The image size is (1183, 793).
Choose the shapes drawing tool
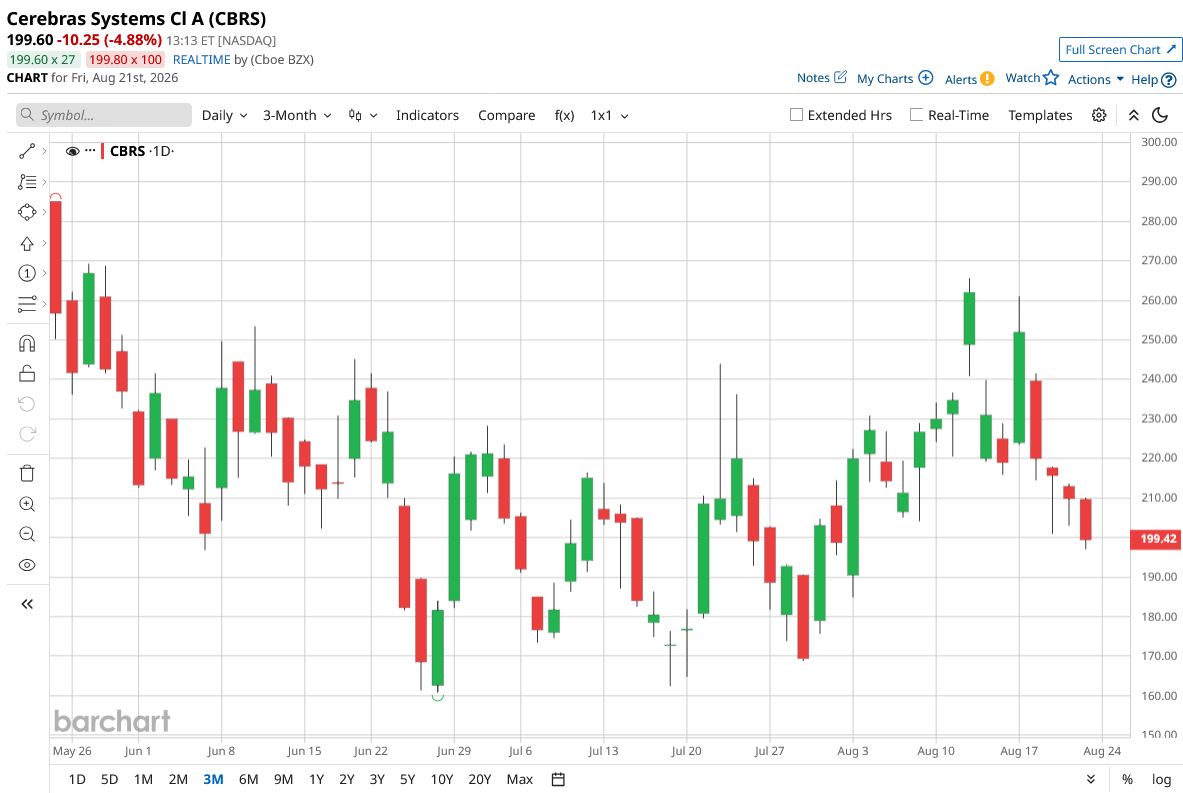point(27,212)
